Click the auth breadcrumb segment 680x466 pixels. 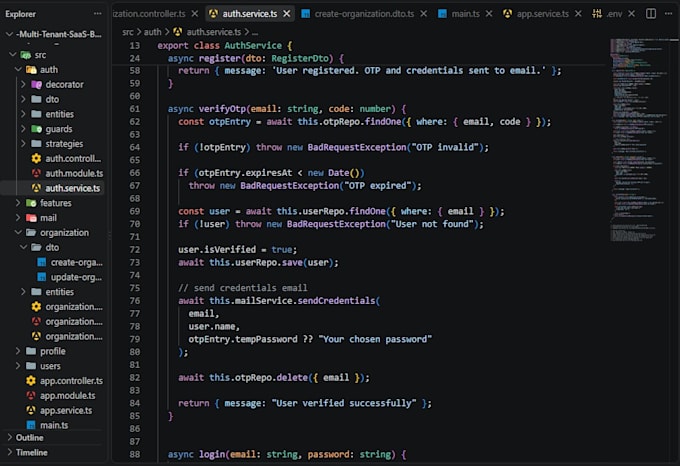[x=152, y=32]
